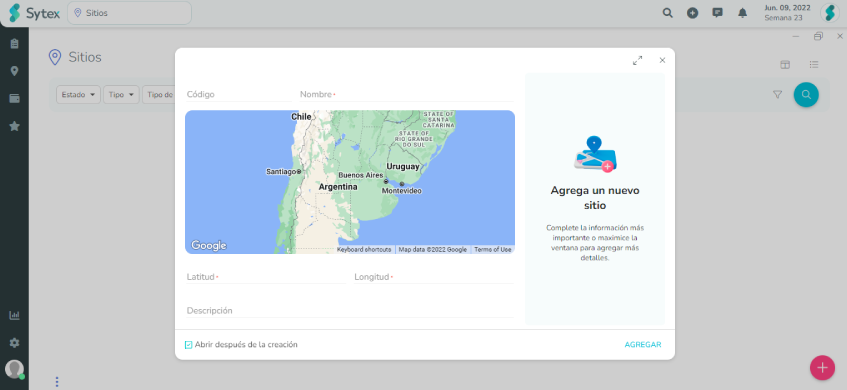Click the restore window icon at top right
Screen dimensions: 847x390
click(818, 36)
